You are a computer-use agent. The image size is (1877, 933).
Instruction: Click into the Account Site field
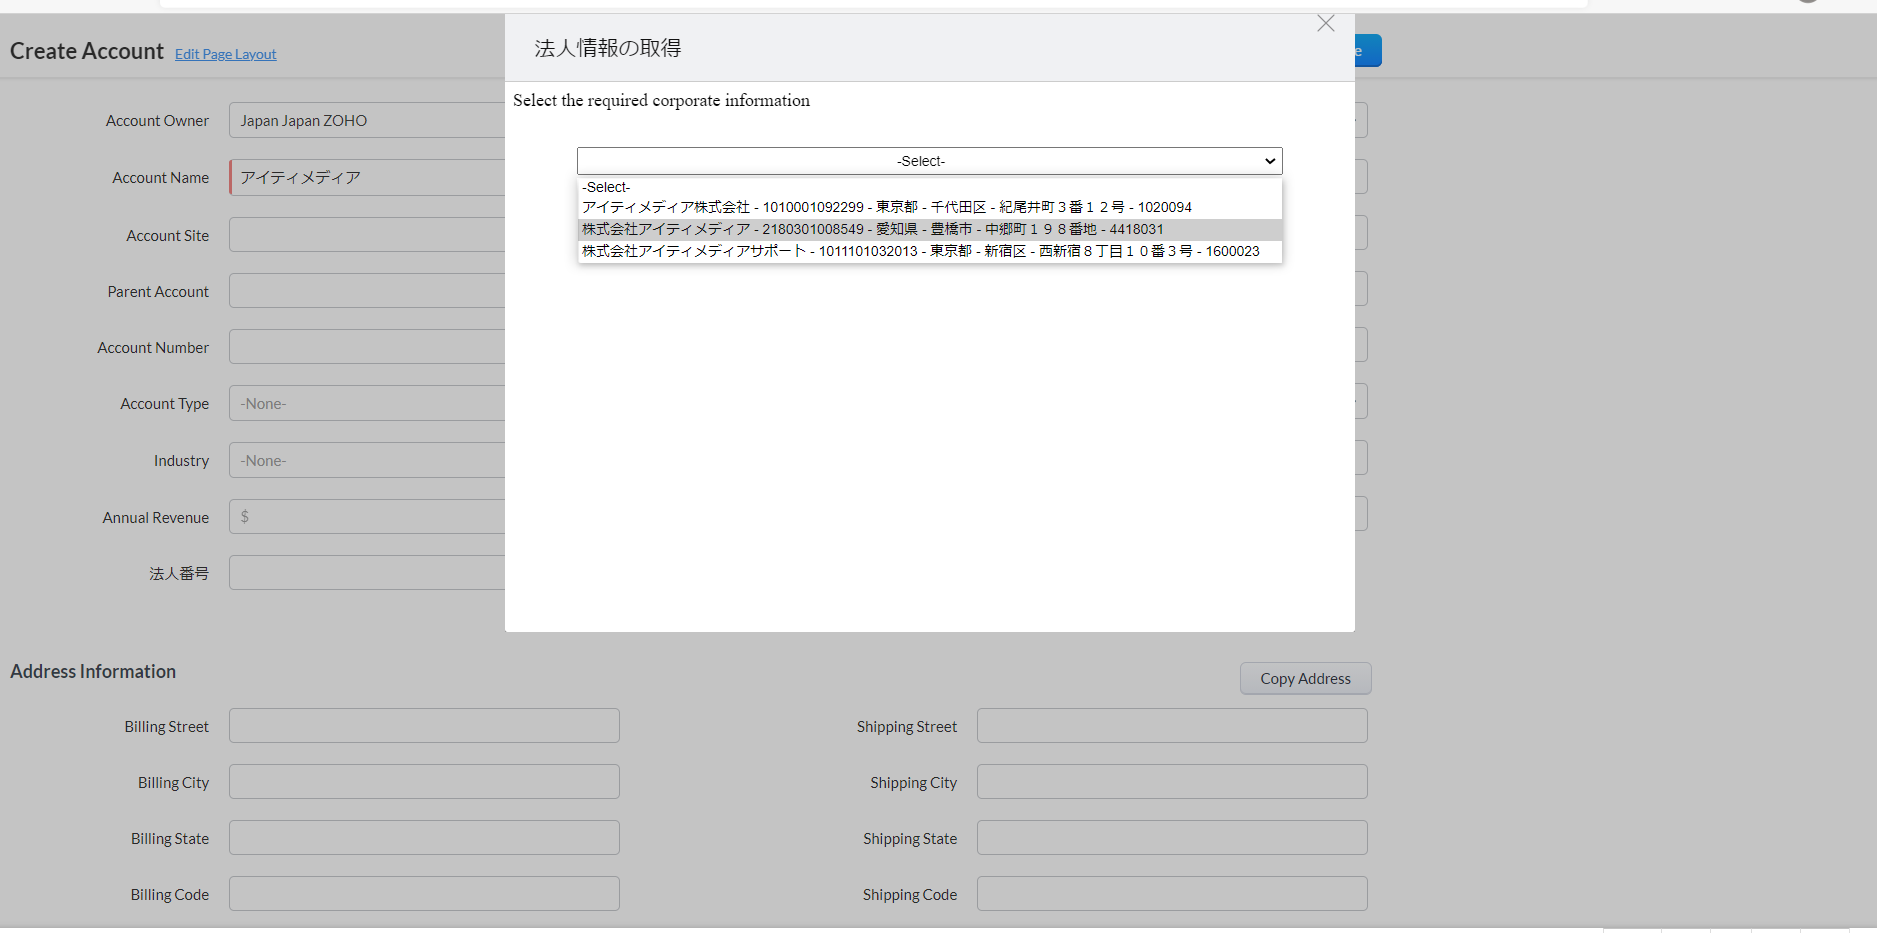tap(368, 235)
